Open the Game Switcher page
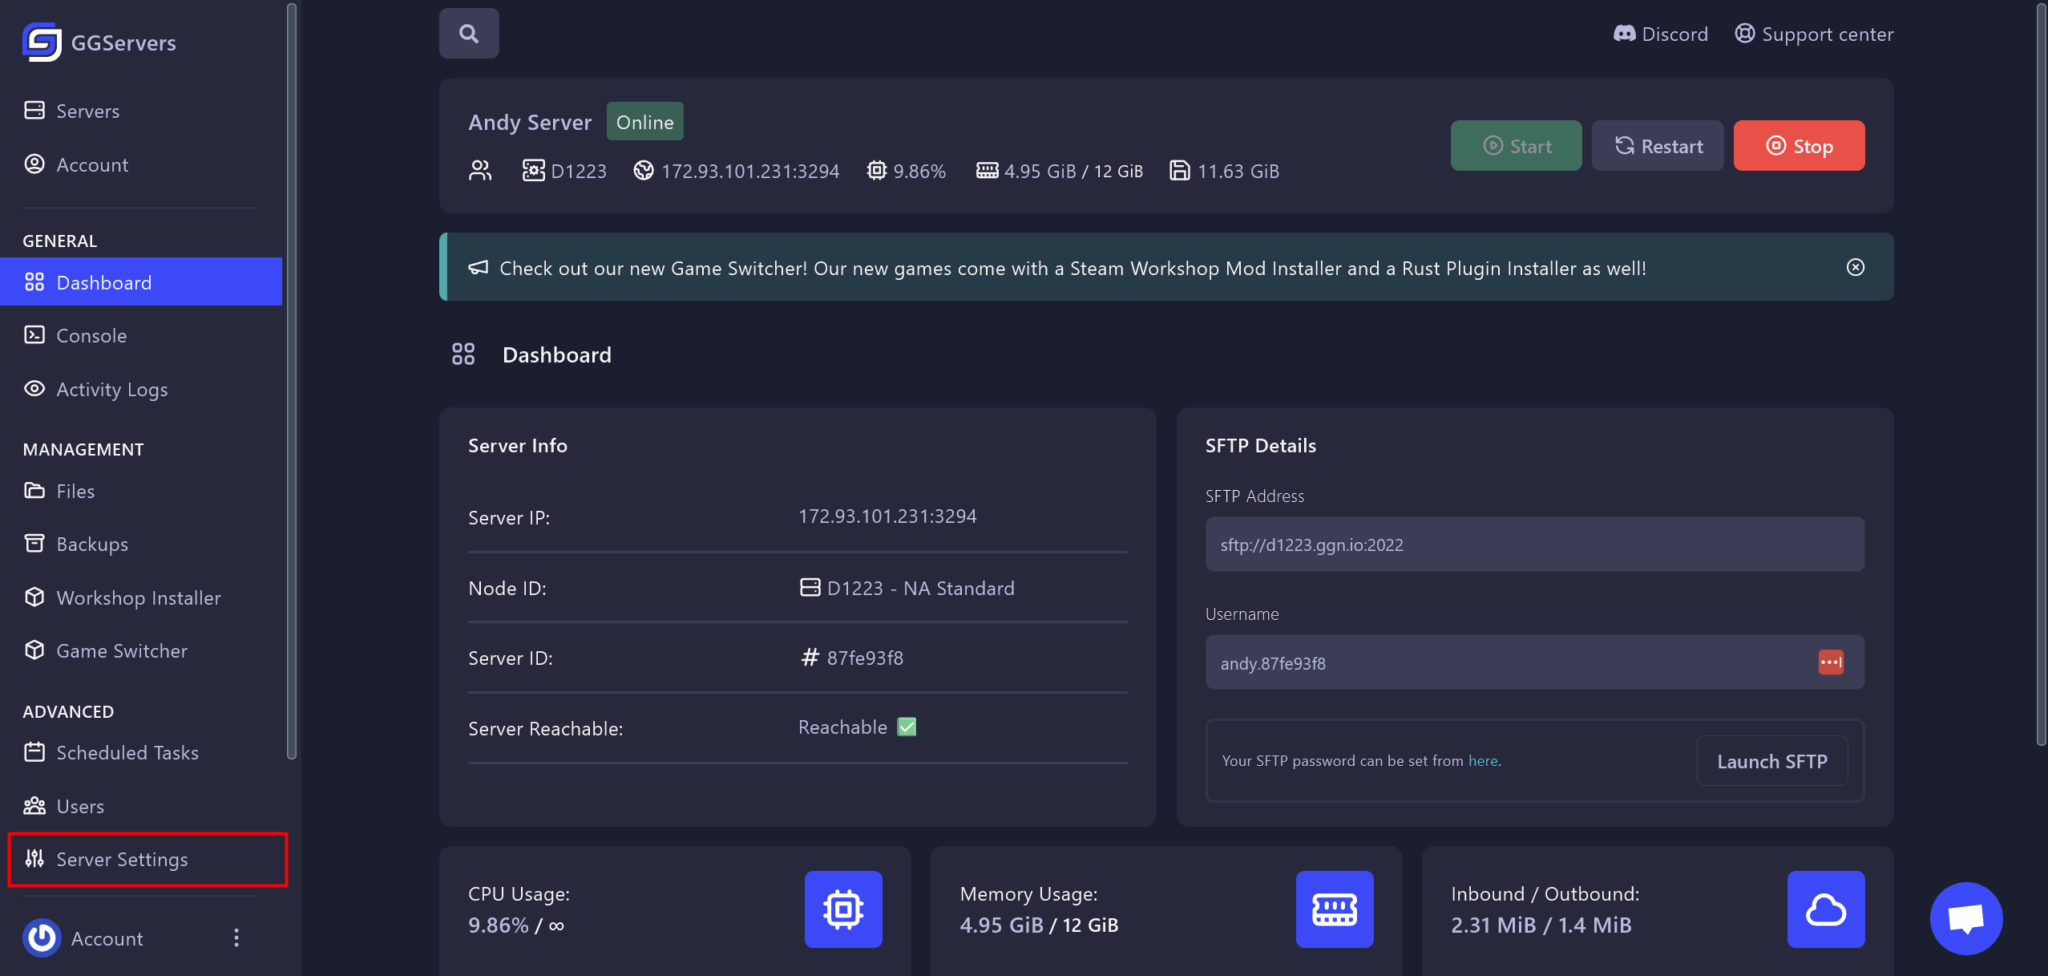 pos(121,651)
